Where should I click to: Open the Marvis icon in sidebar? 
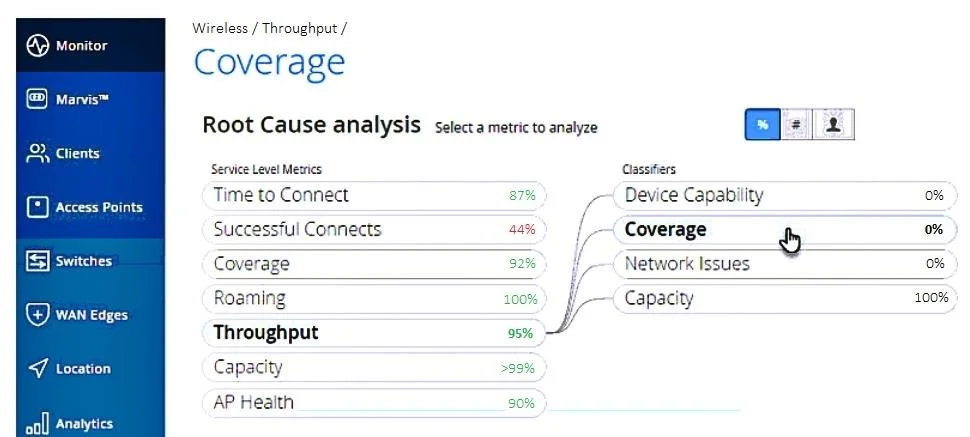[x=37, y=99]
